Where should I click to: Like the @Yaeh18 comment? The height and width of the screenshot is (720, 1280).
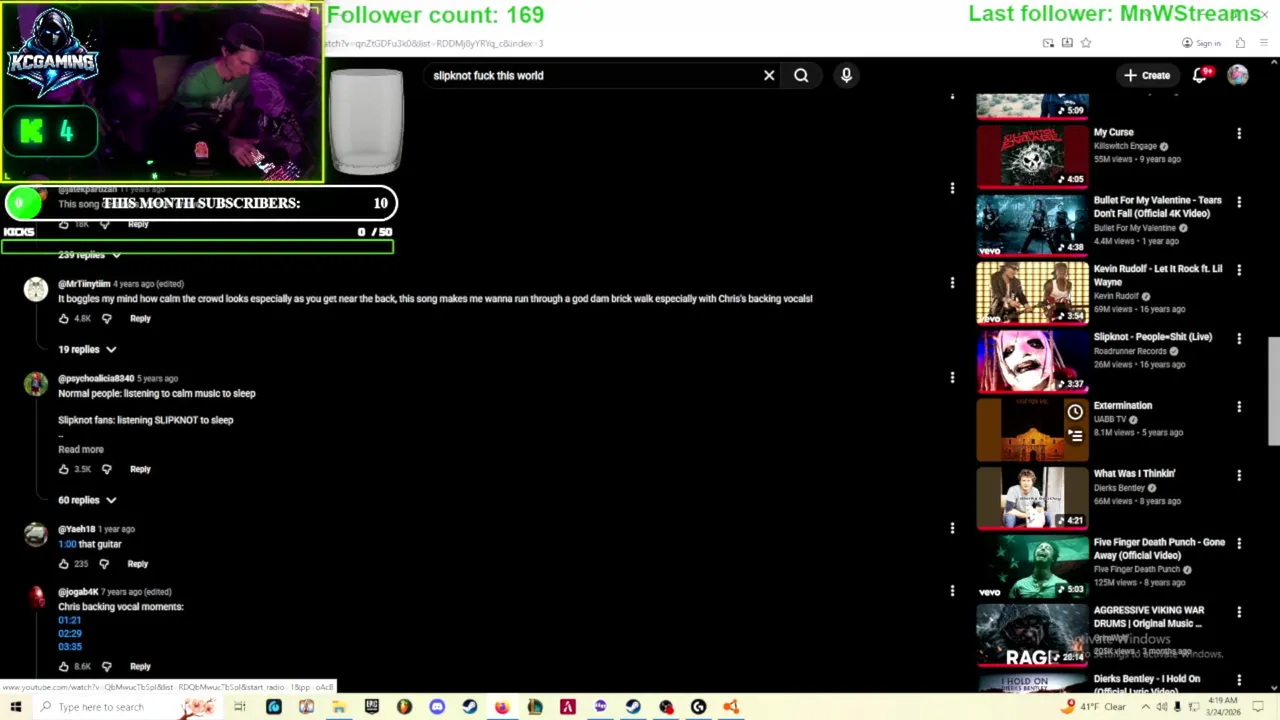click(x=64, y=564)
